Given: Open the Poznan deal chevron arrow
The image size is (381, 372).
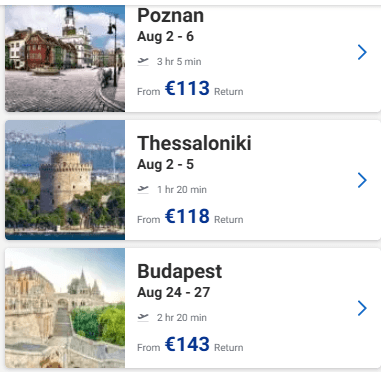Looking at the screenshot, I should (362, 52).
